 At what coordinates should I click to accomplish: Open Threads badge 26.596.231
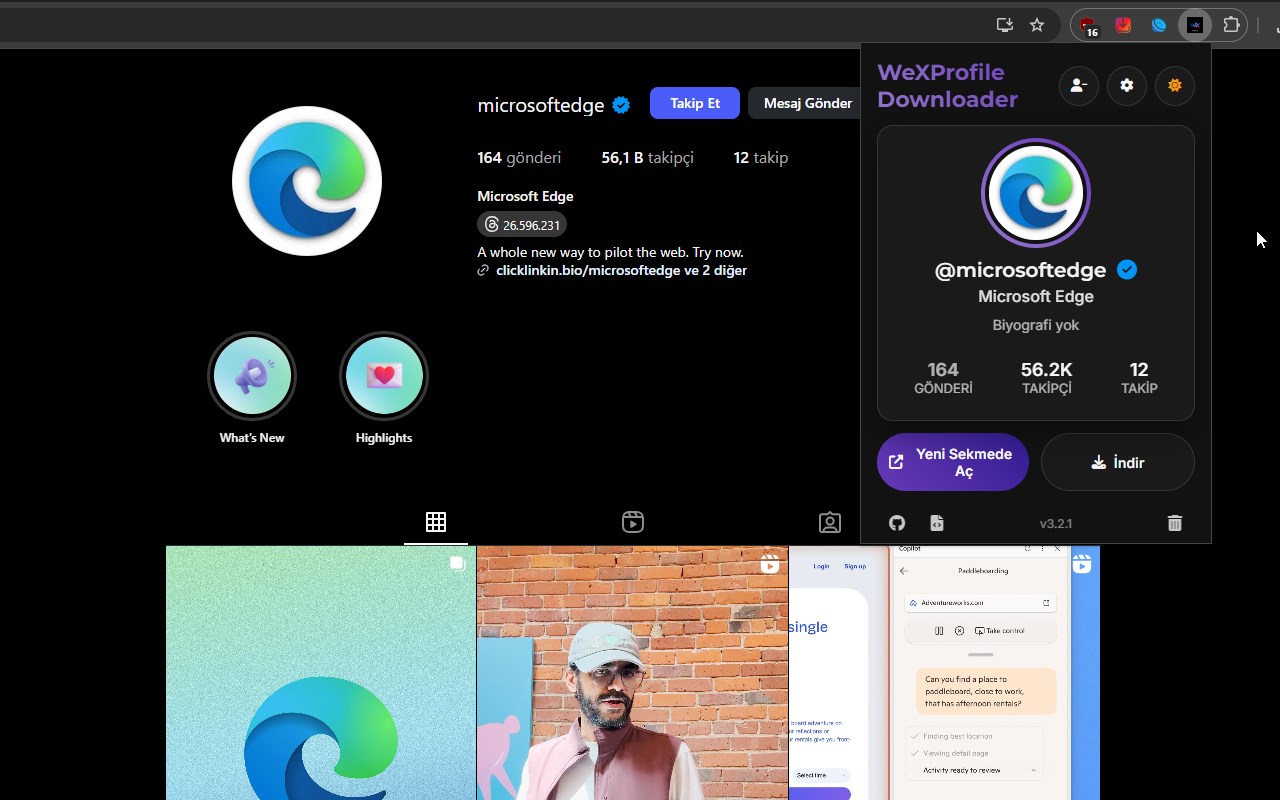click(522, 225)
